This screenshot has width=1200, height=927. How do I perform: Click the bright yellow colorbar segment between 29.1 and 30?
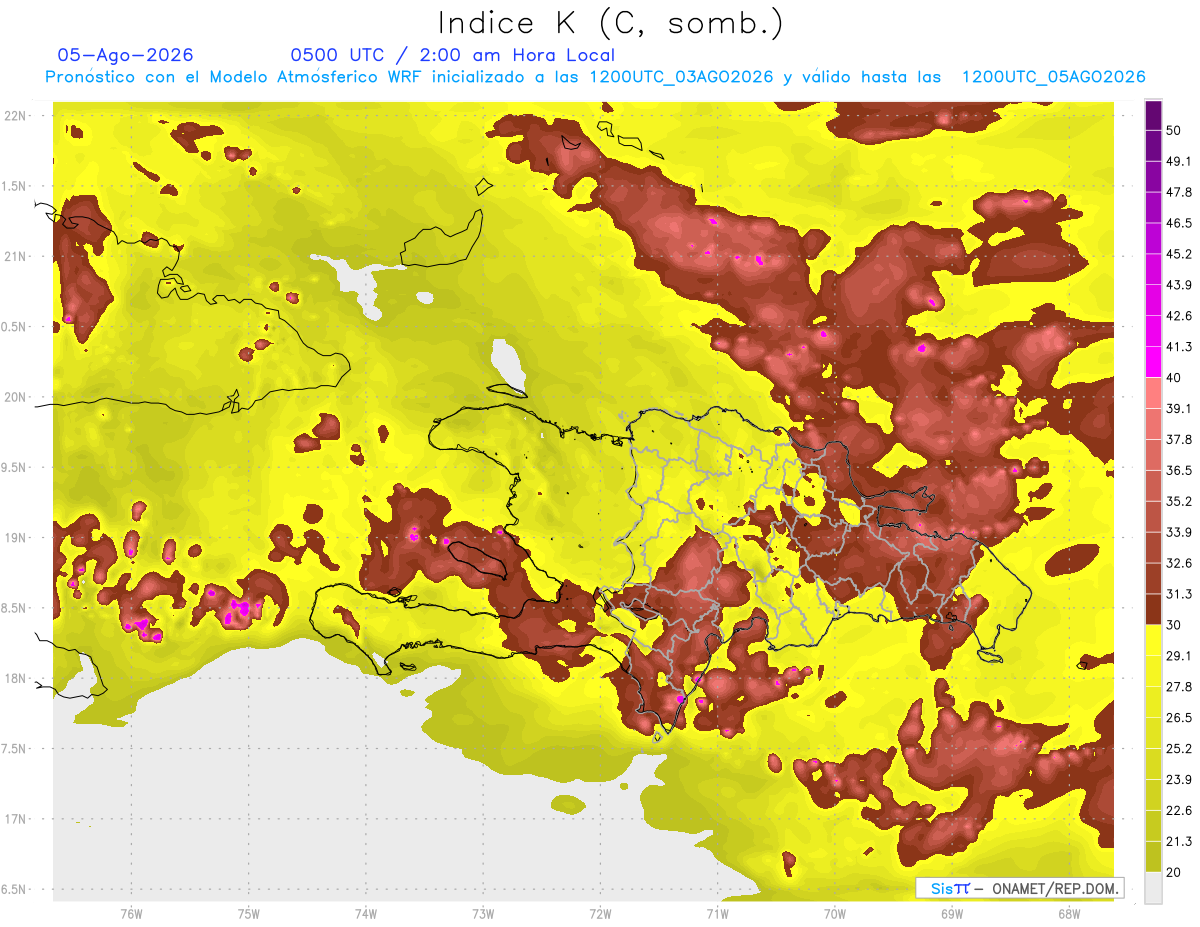[x=1153, y=640]
